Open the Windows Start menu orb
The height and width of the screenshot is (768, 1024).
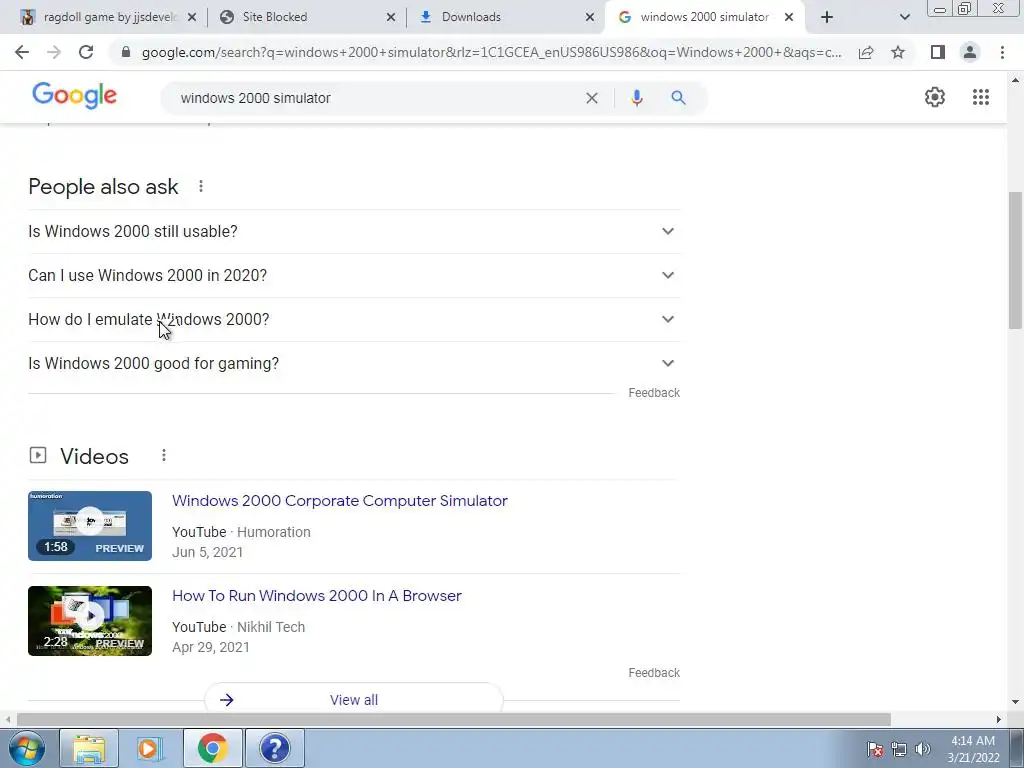coord(25,748)
